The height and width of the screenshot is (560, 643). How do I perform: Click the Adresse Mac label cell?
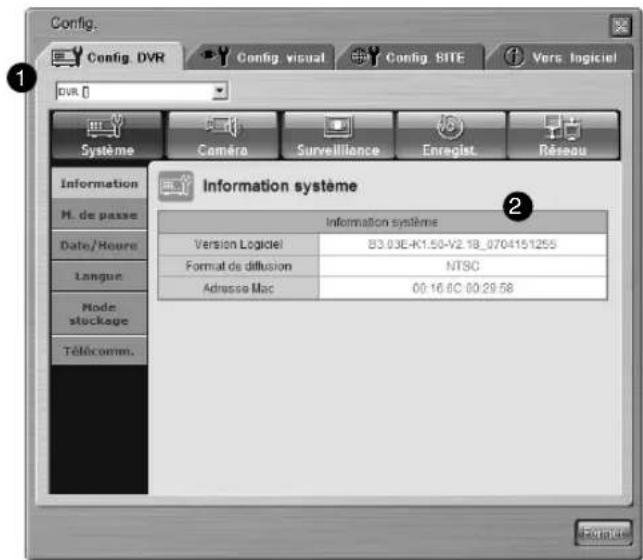(239, 288)
